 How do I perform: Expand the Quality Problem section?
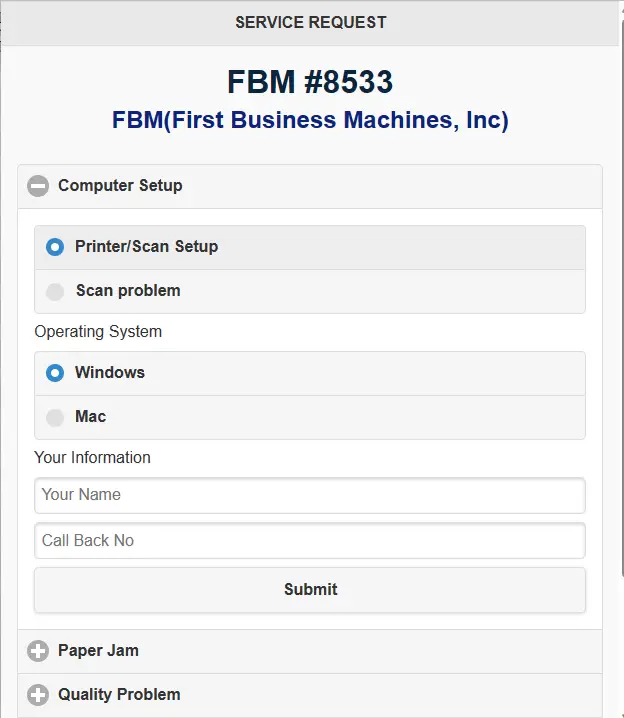point(119,695)
